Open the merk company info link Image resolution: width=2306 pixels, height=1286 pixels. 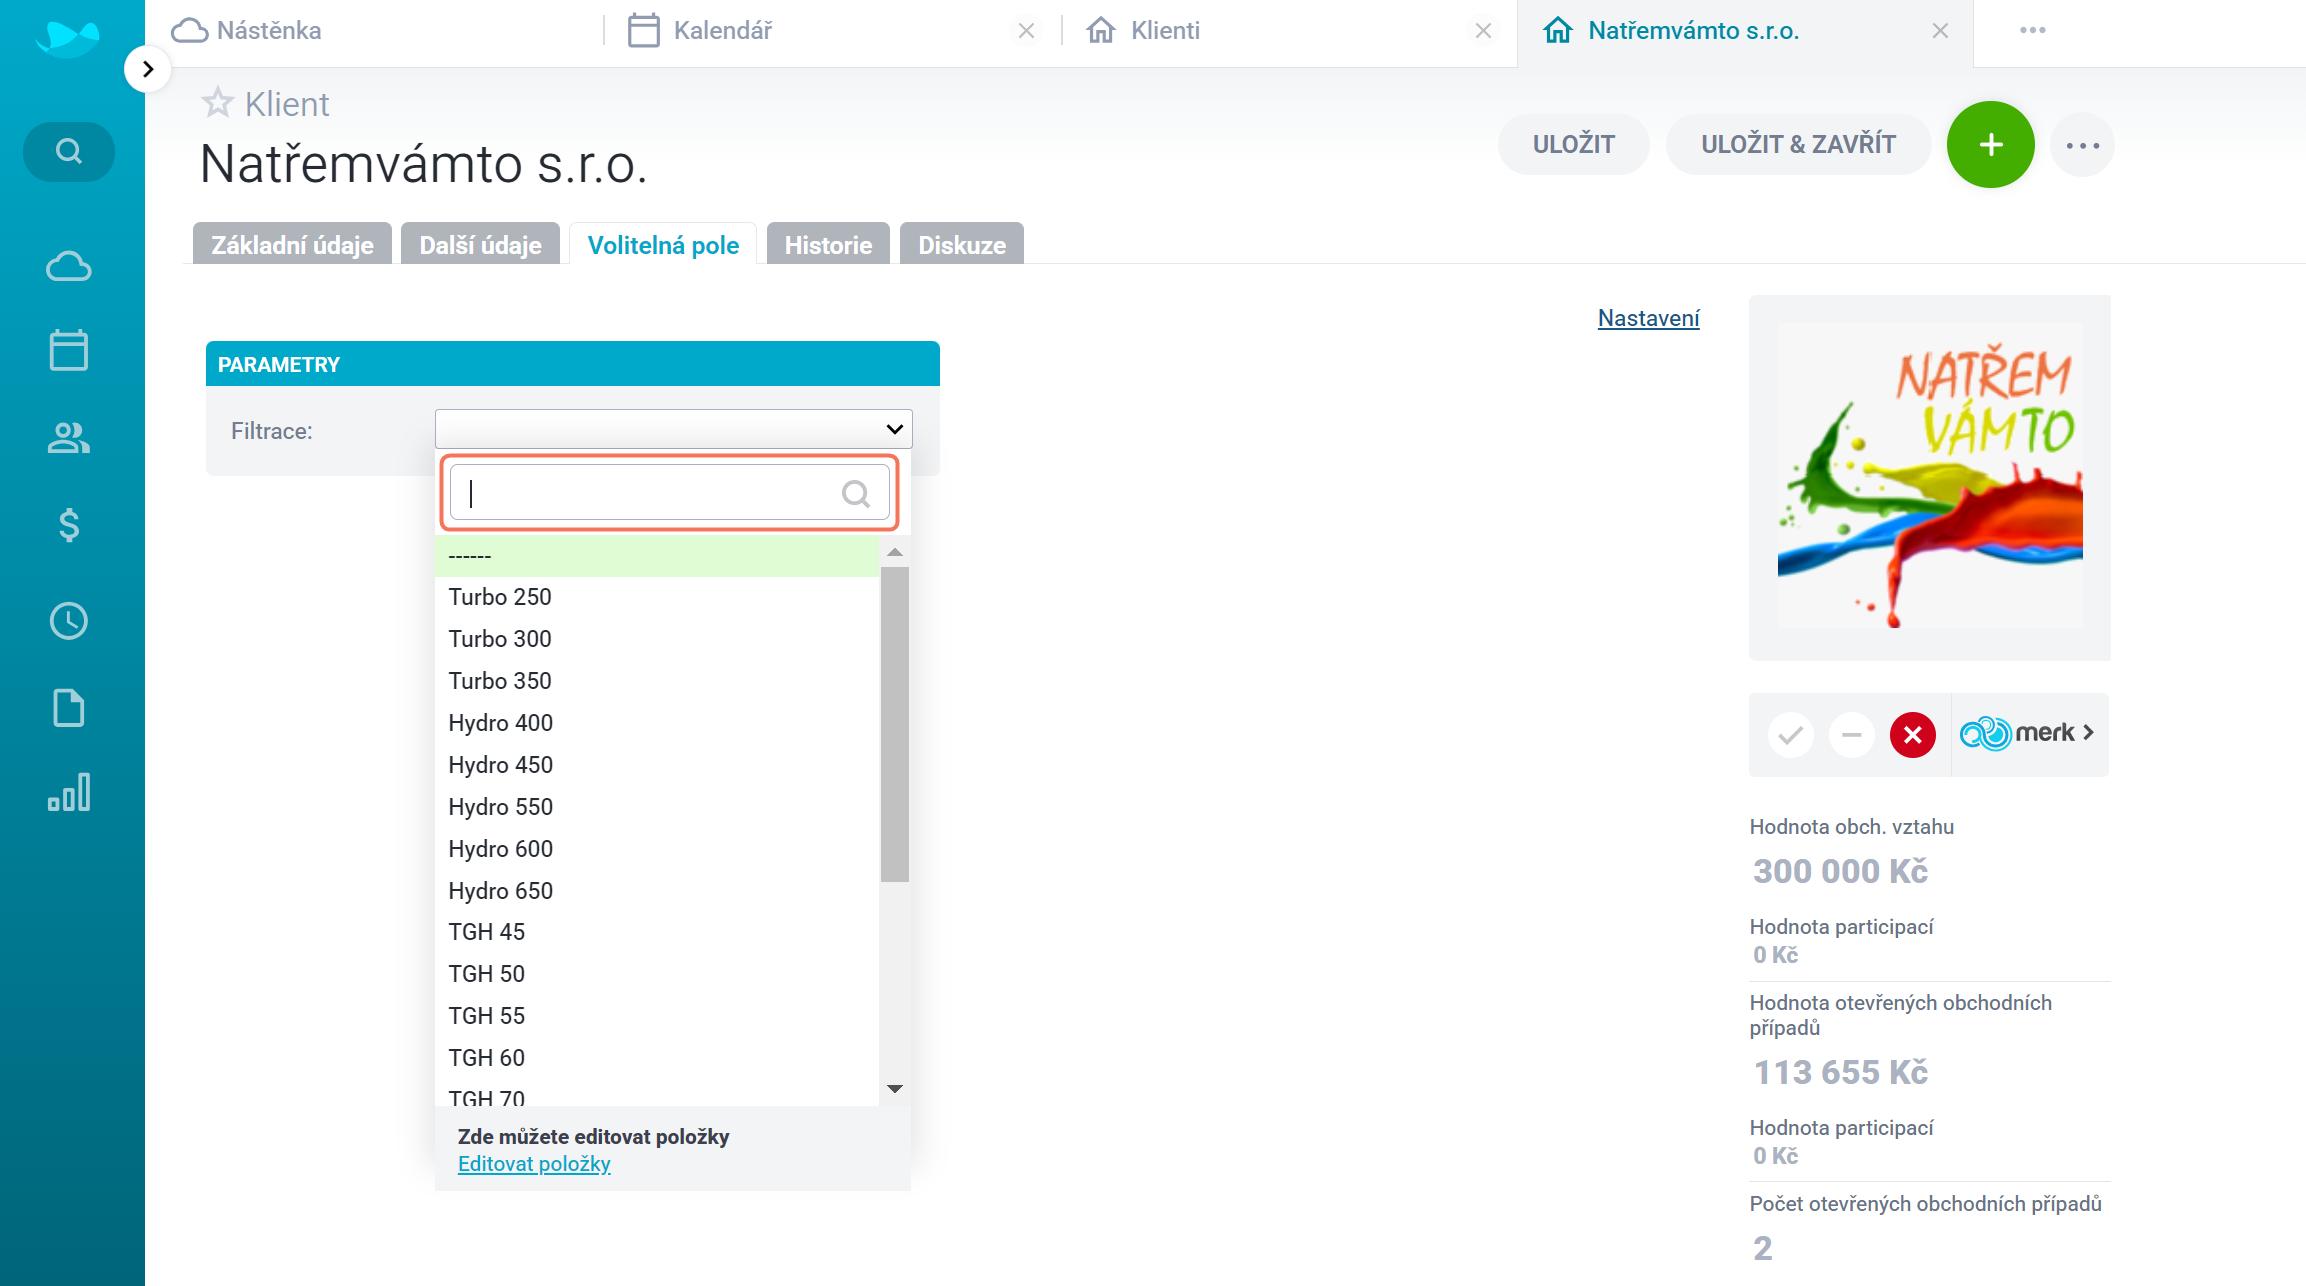coord(2027,734)
